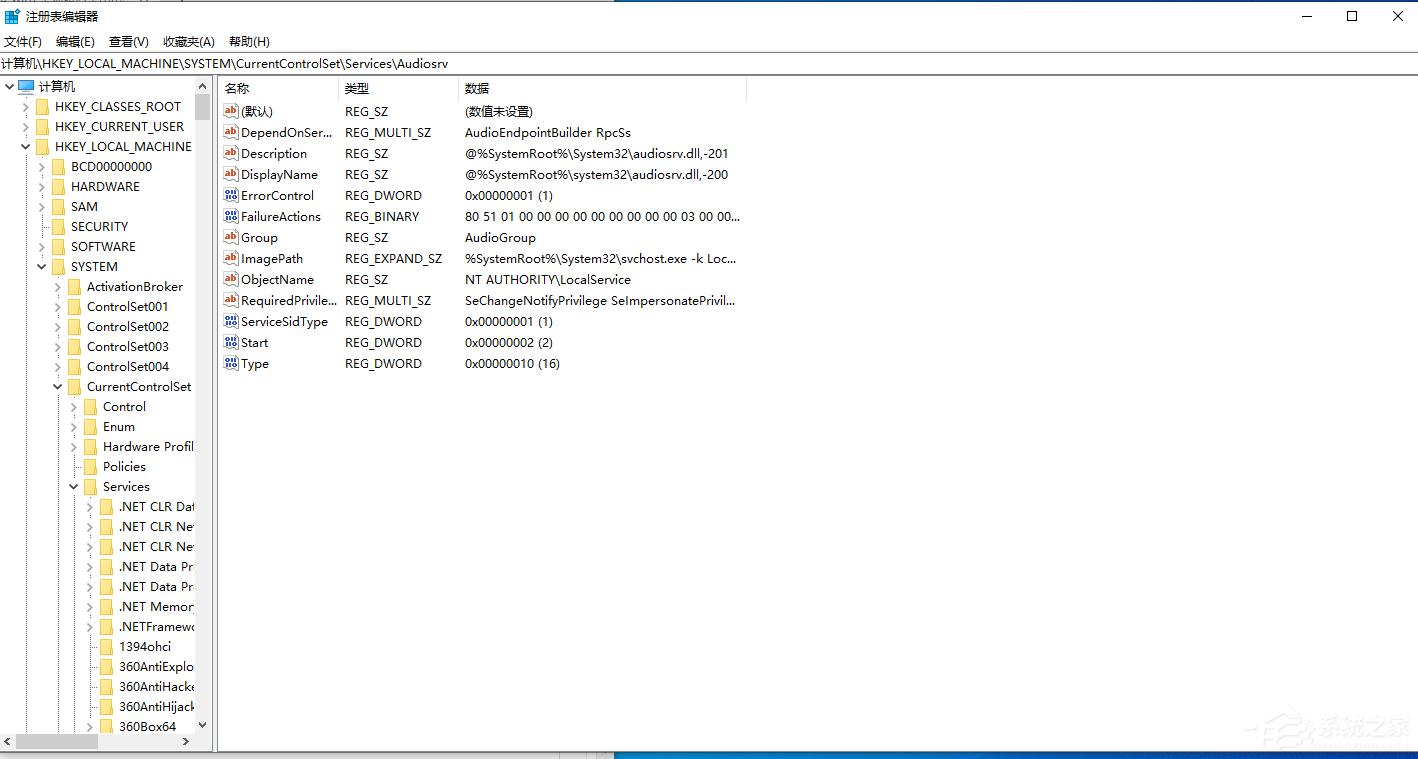Click the binary icon beside FailureActions
The width and height of the screenshot is (1418, 759).
coord(229,216)
